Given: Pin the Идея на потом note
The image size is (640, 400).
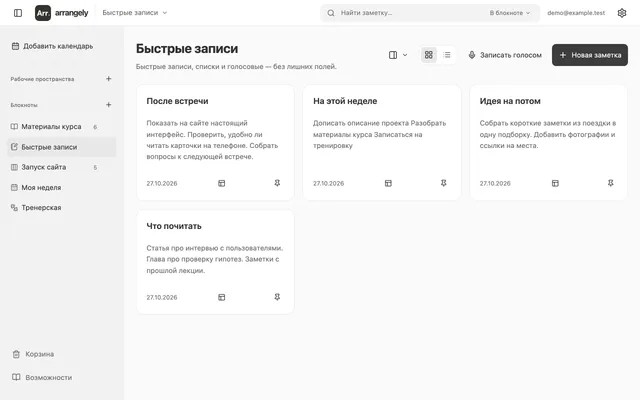Looking at the screenshot, I should point(611,183).
